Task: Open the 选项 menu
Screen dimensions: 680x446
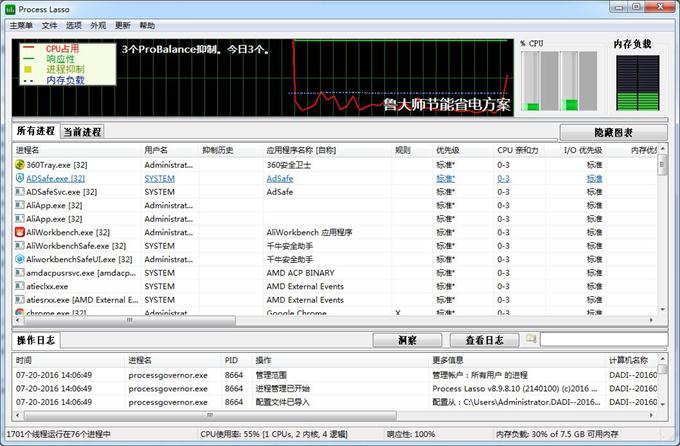Action: click(74, 25)
